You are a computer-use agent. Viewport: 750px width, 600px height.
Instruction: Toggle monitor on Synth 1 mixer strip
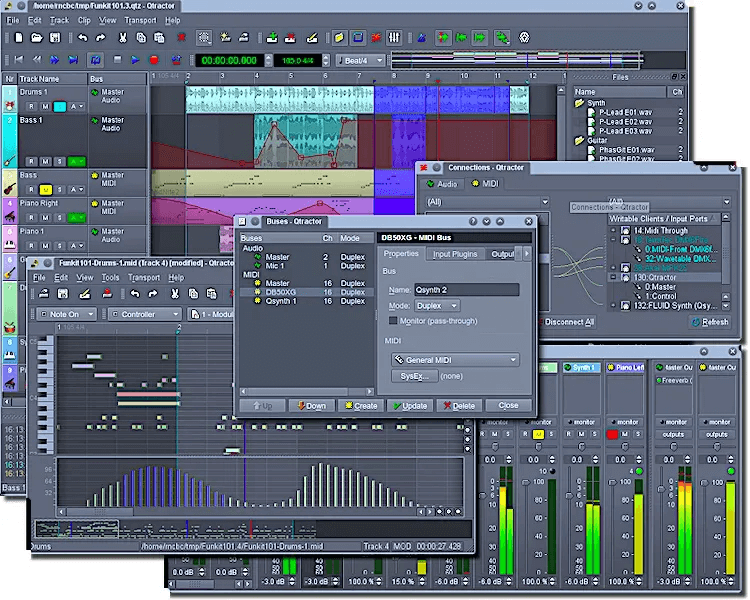coord(581,422)
